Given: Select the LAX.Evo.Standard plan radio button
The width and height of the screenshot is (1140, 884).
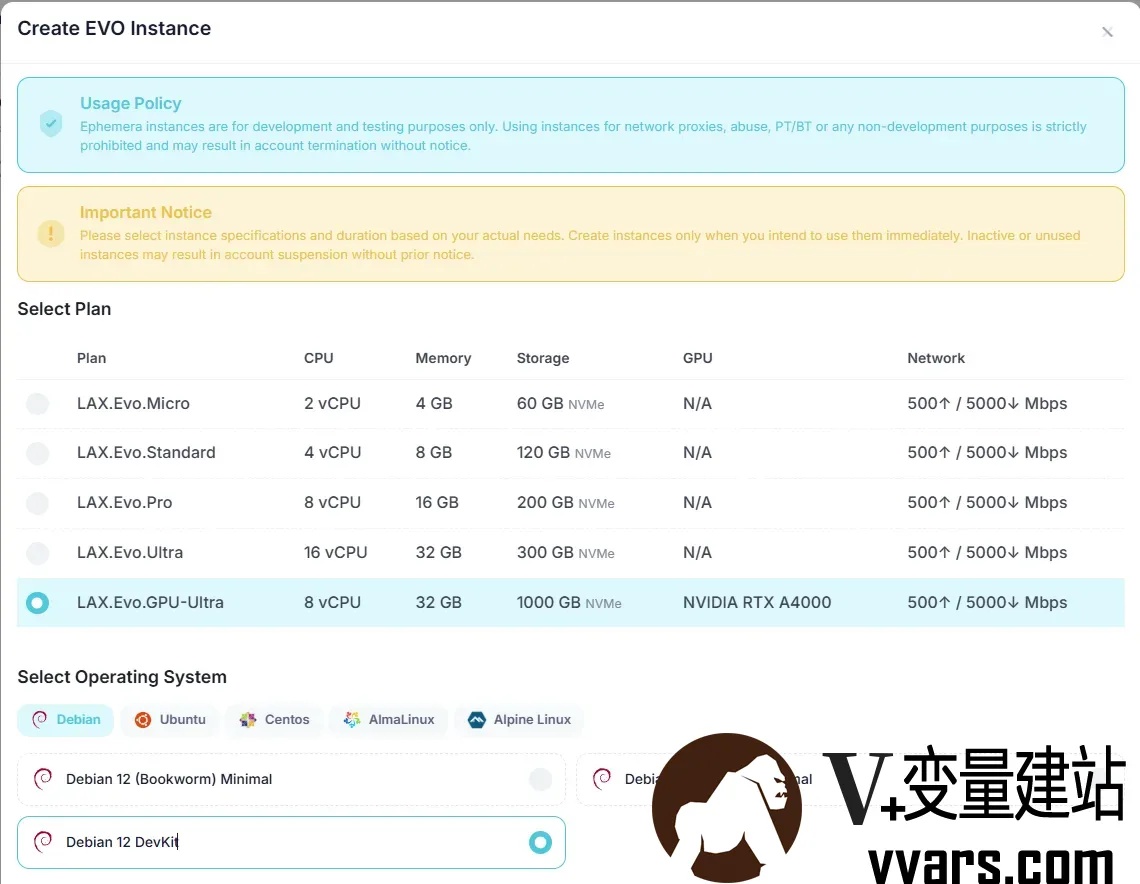Looking at the screenshot, I should tap(38, 453).
